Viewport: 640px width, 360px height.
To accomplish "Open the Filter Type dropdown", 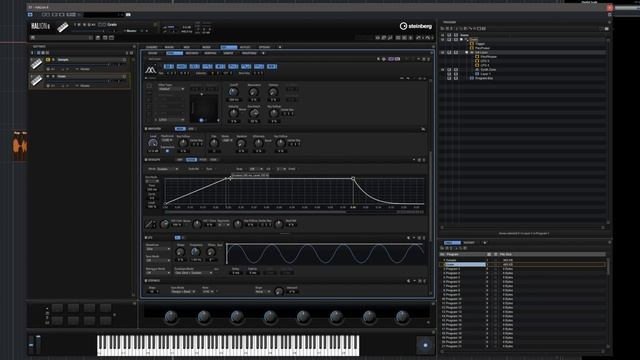I will (x=171, y=89).
